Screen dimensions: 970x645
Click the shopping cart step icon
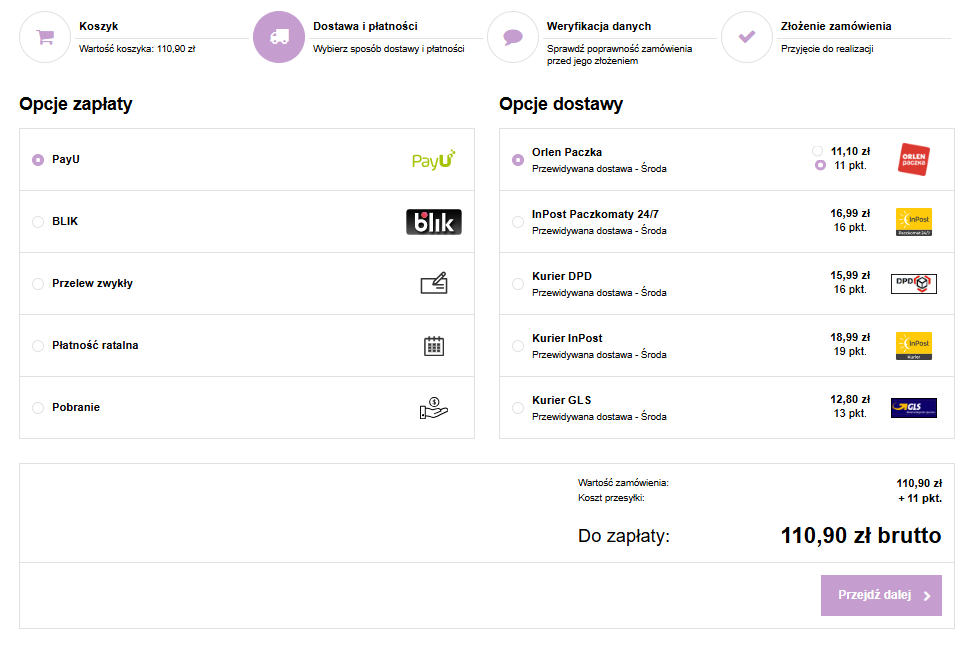point(44,37)
